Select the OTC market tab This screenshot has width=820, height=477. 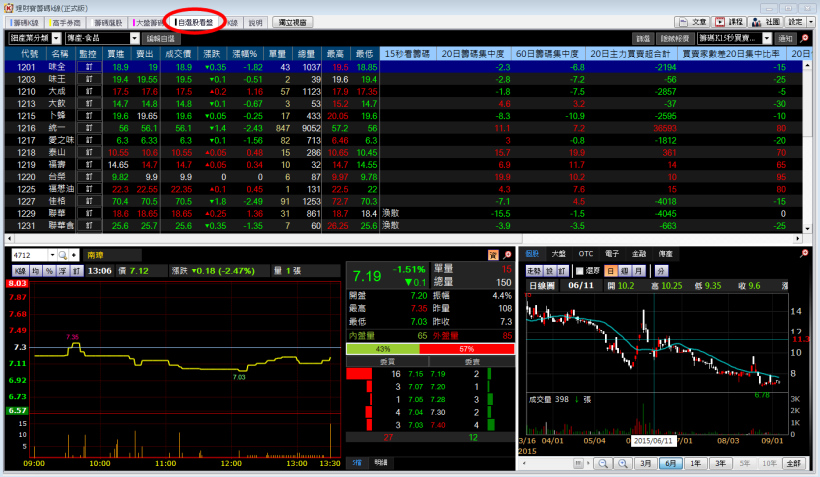pos(585,255)
